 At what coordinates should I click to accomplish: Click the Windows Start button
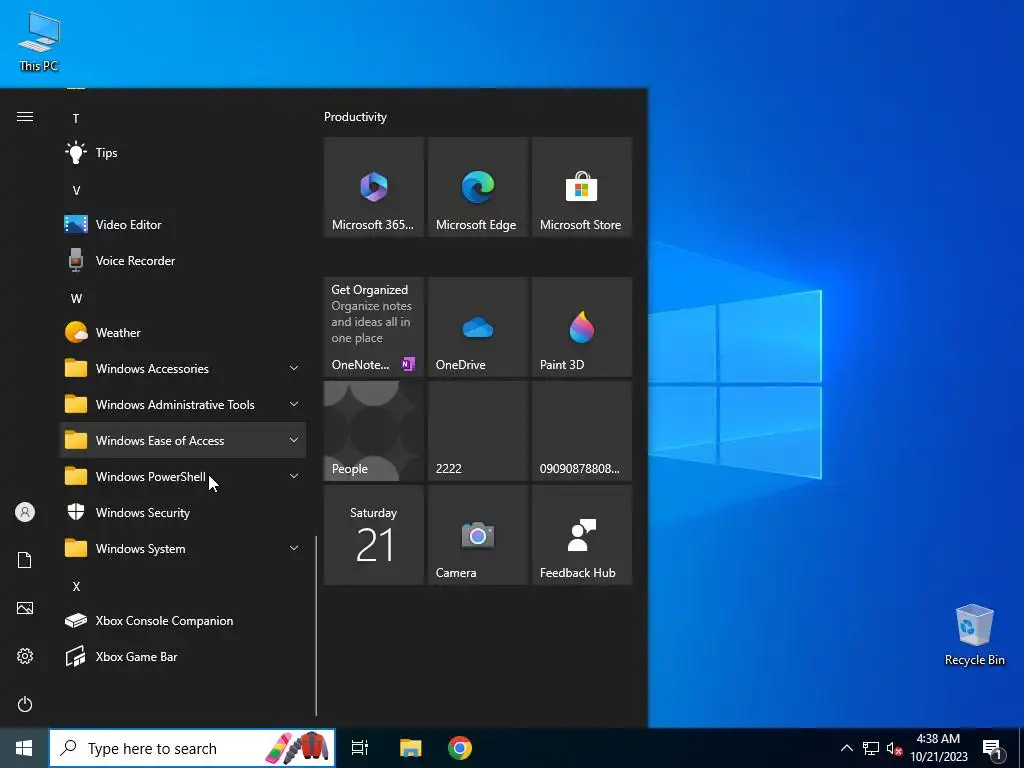click(24, 748)
